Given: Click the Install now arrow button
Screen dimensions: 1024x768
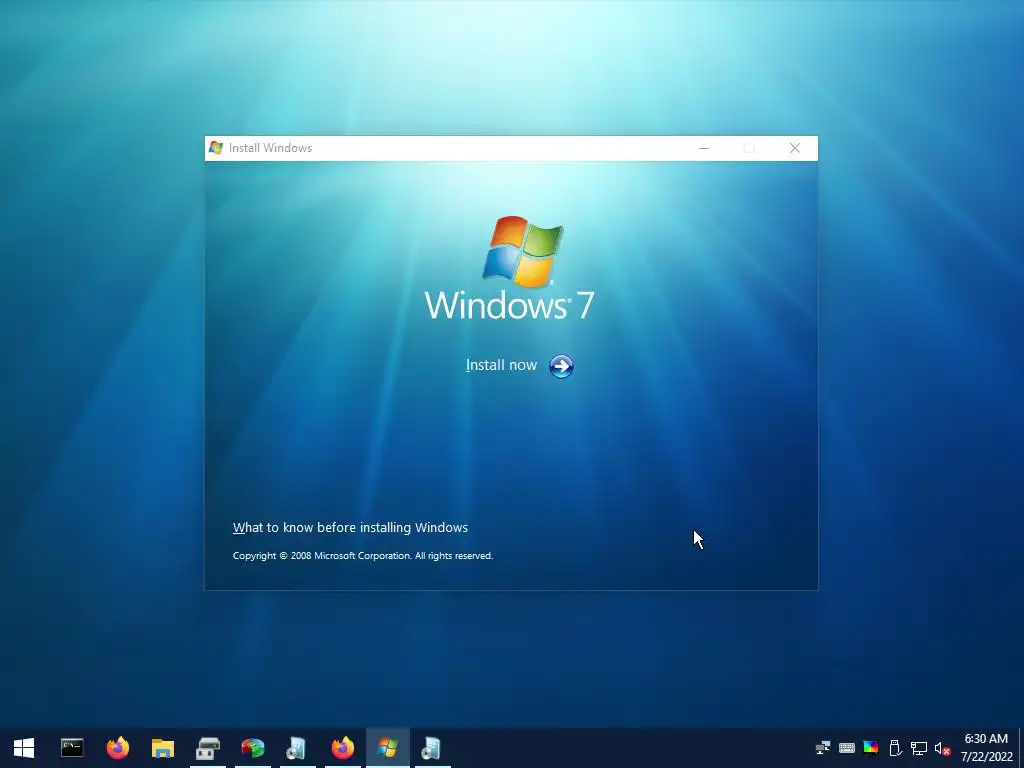Looking at the screenshot, I should (561, 366).
